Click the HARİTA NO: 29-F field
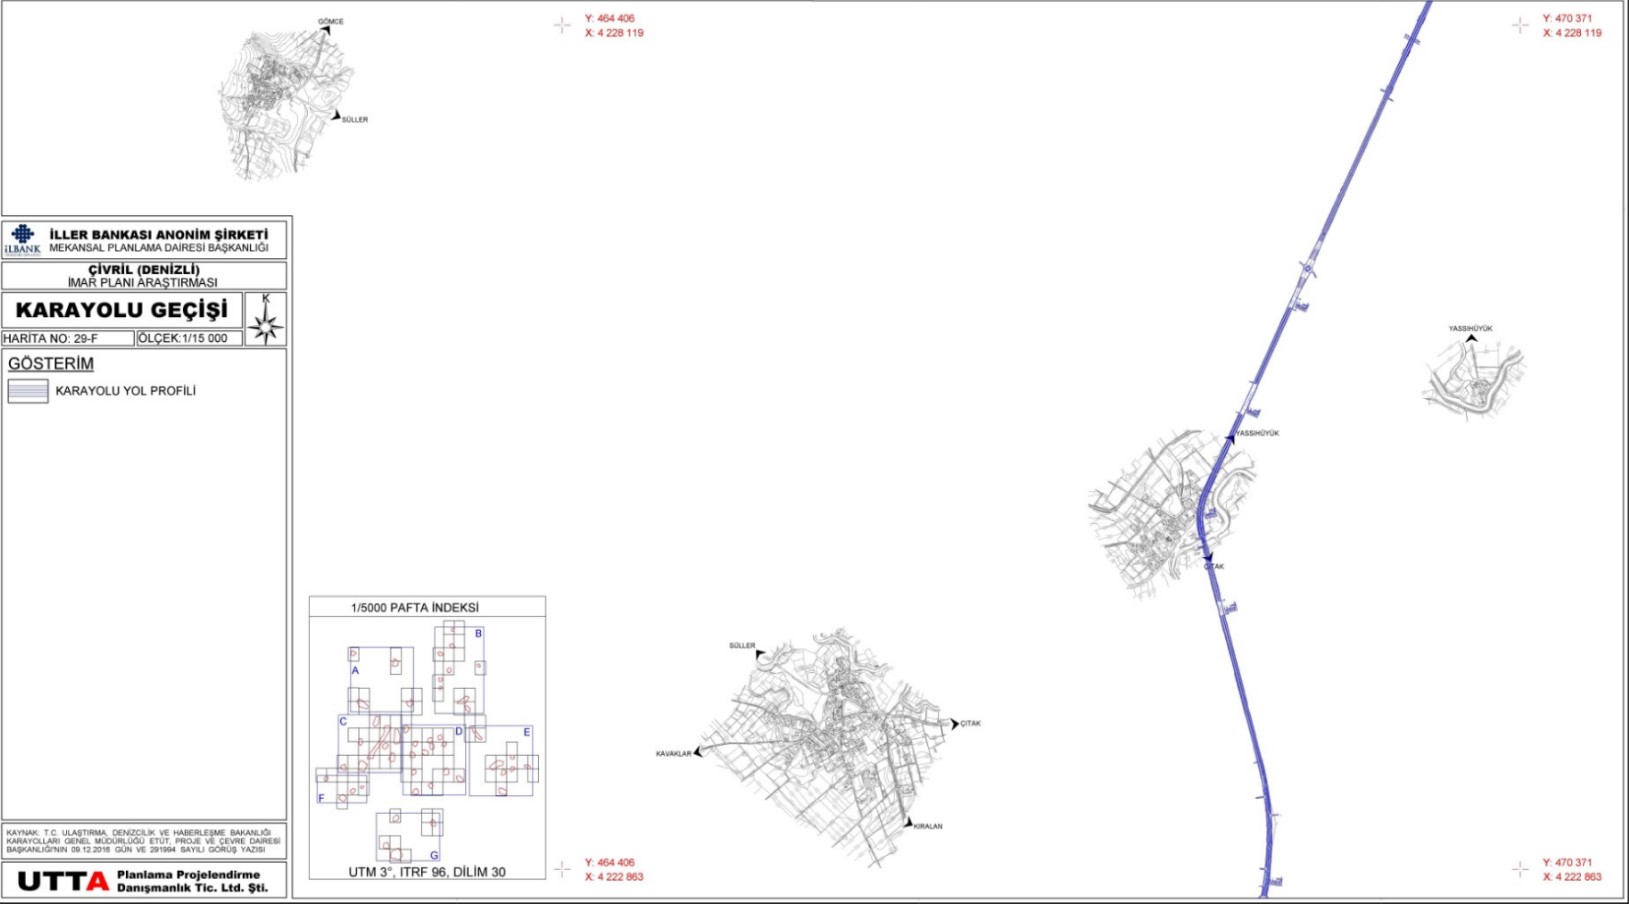The image size is (1629, 904). [x=68, y=338]
